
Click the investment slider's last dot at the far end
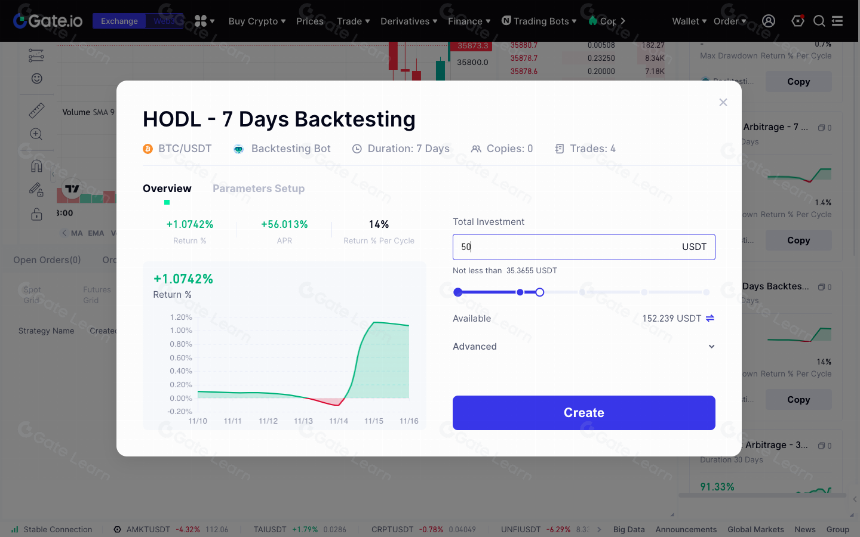tap(706, 292)
